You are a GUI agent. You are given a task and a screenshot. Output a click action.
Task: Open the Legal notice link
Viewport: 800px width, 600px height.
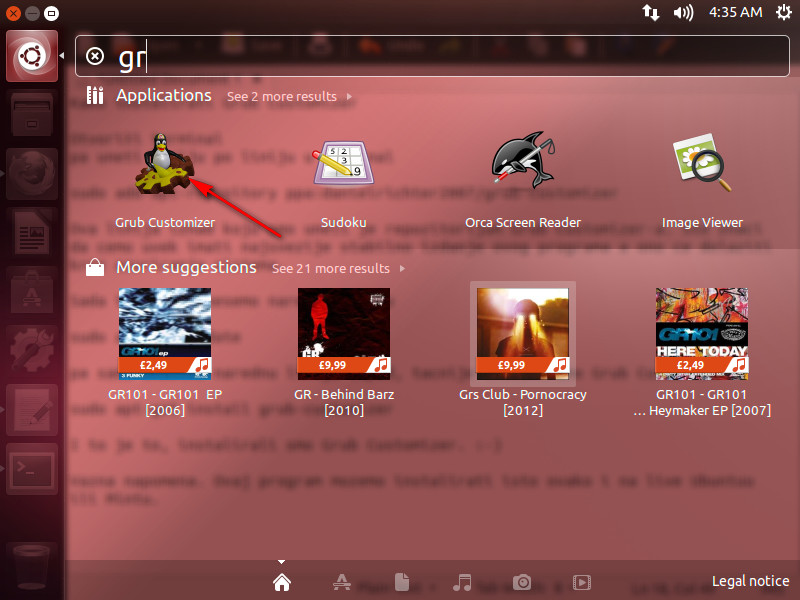tap(751, 581)
